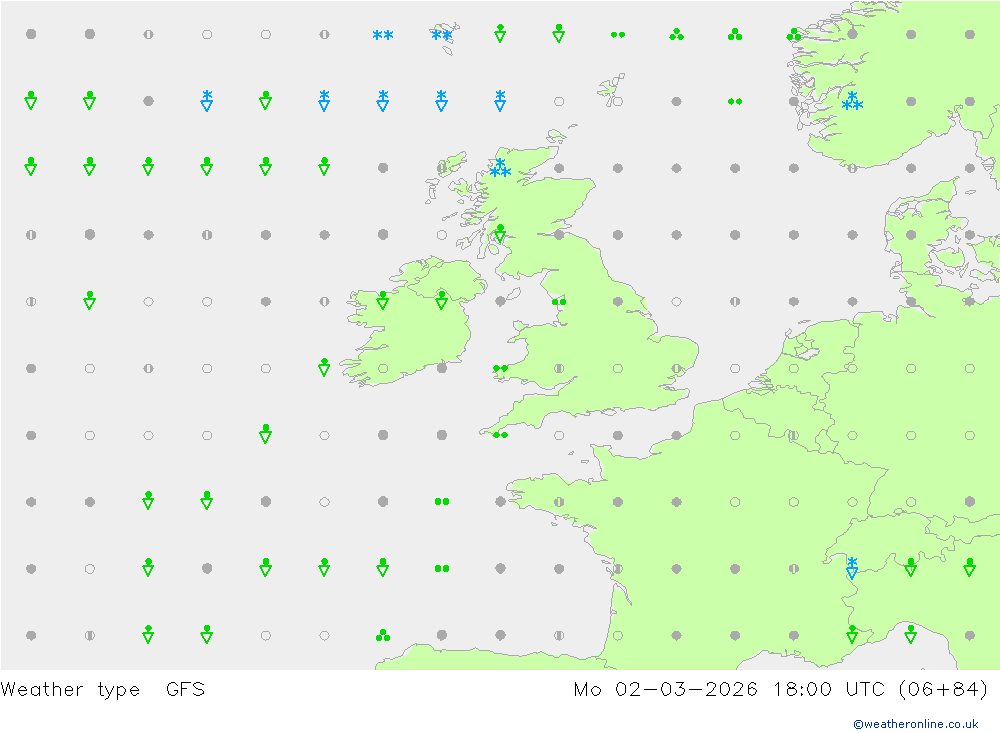Viewport: 1000px width, 733px height.
Task: Select the blue snow symbol over northern Scotland
Action: pyautogui.click(x=500, y=168)
